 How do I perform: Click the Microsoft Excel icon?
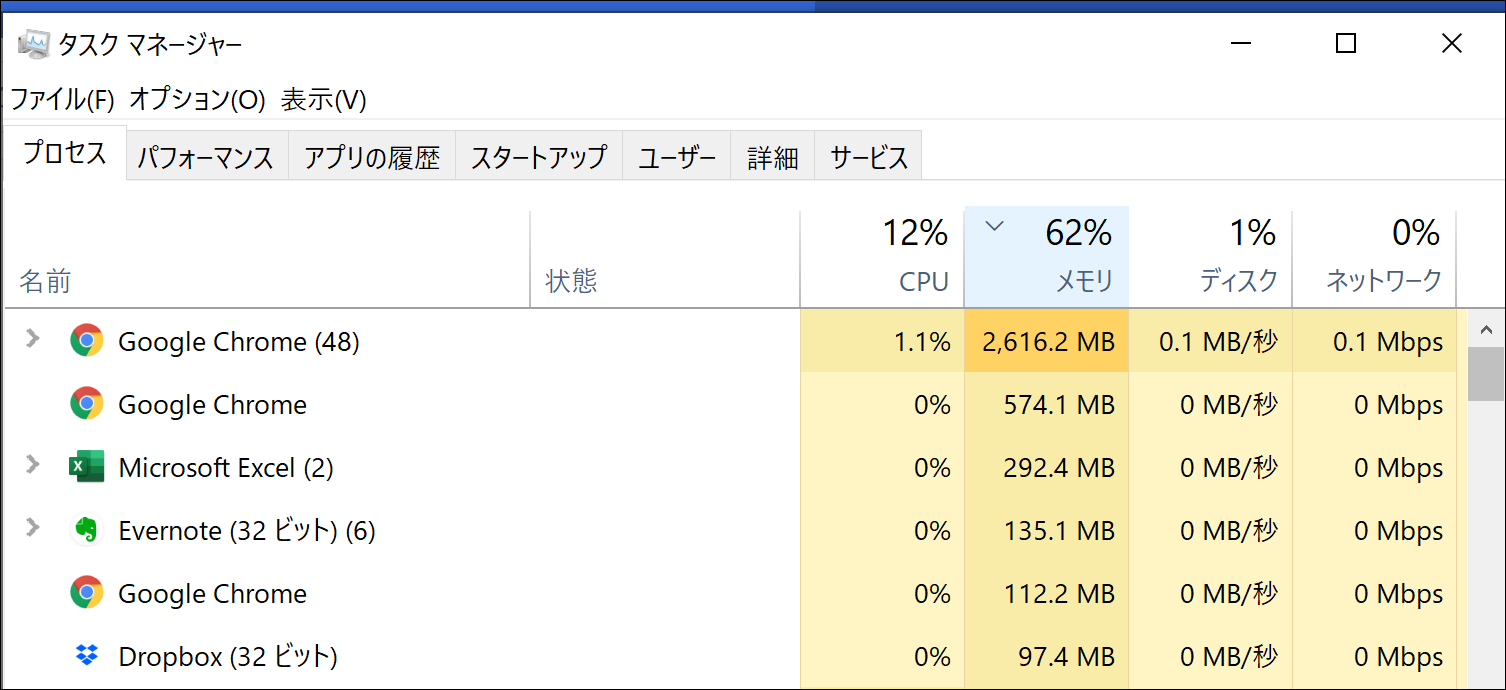(87, 467)
